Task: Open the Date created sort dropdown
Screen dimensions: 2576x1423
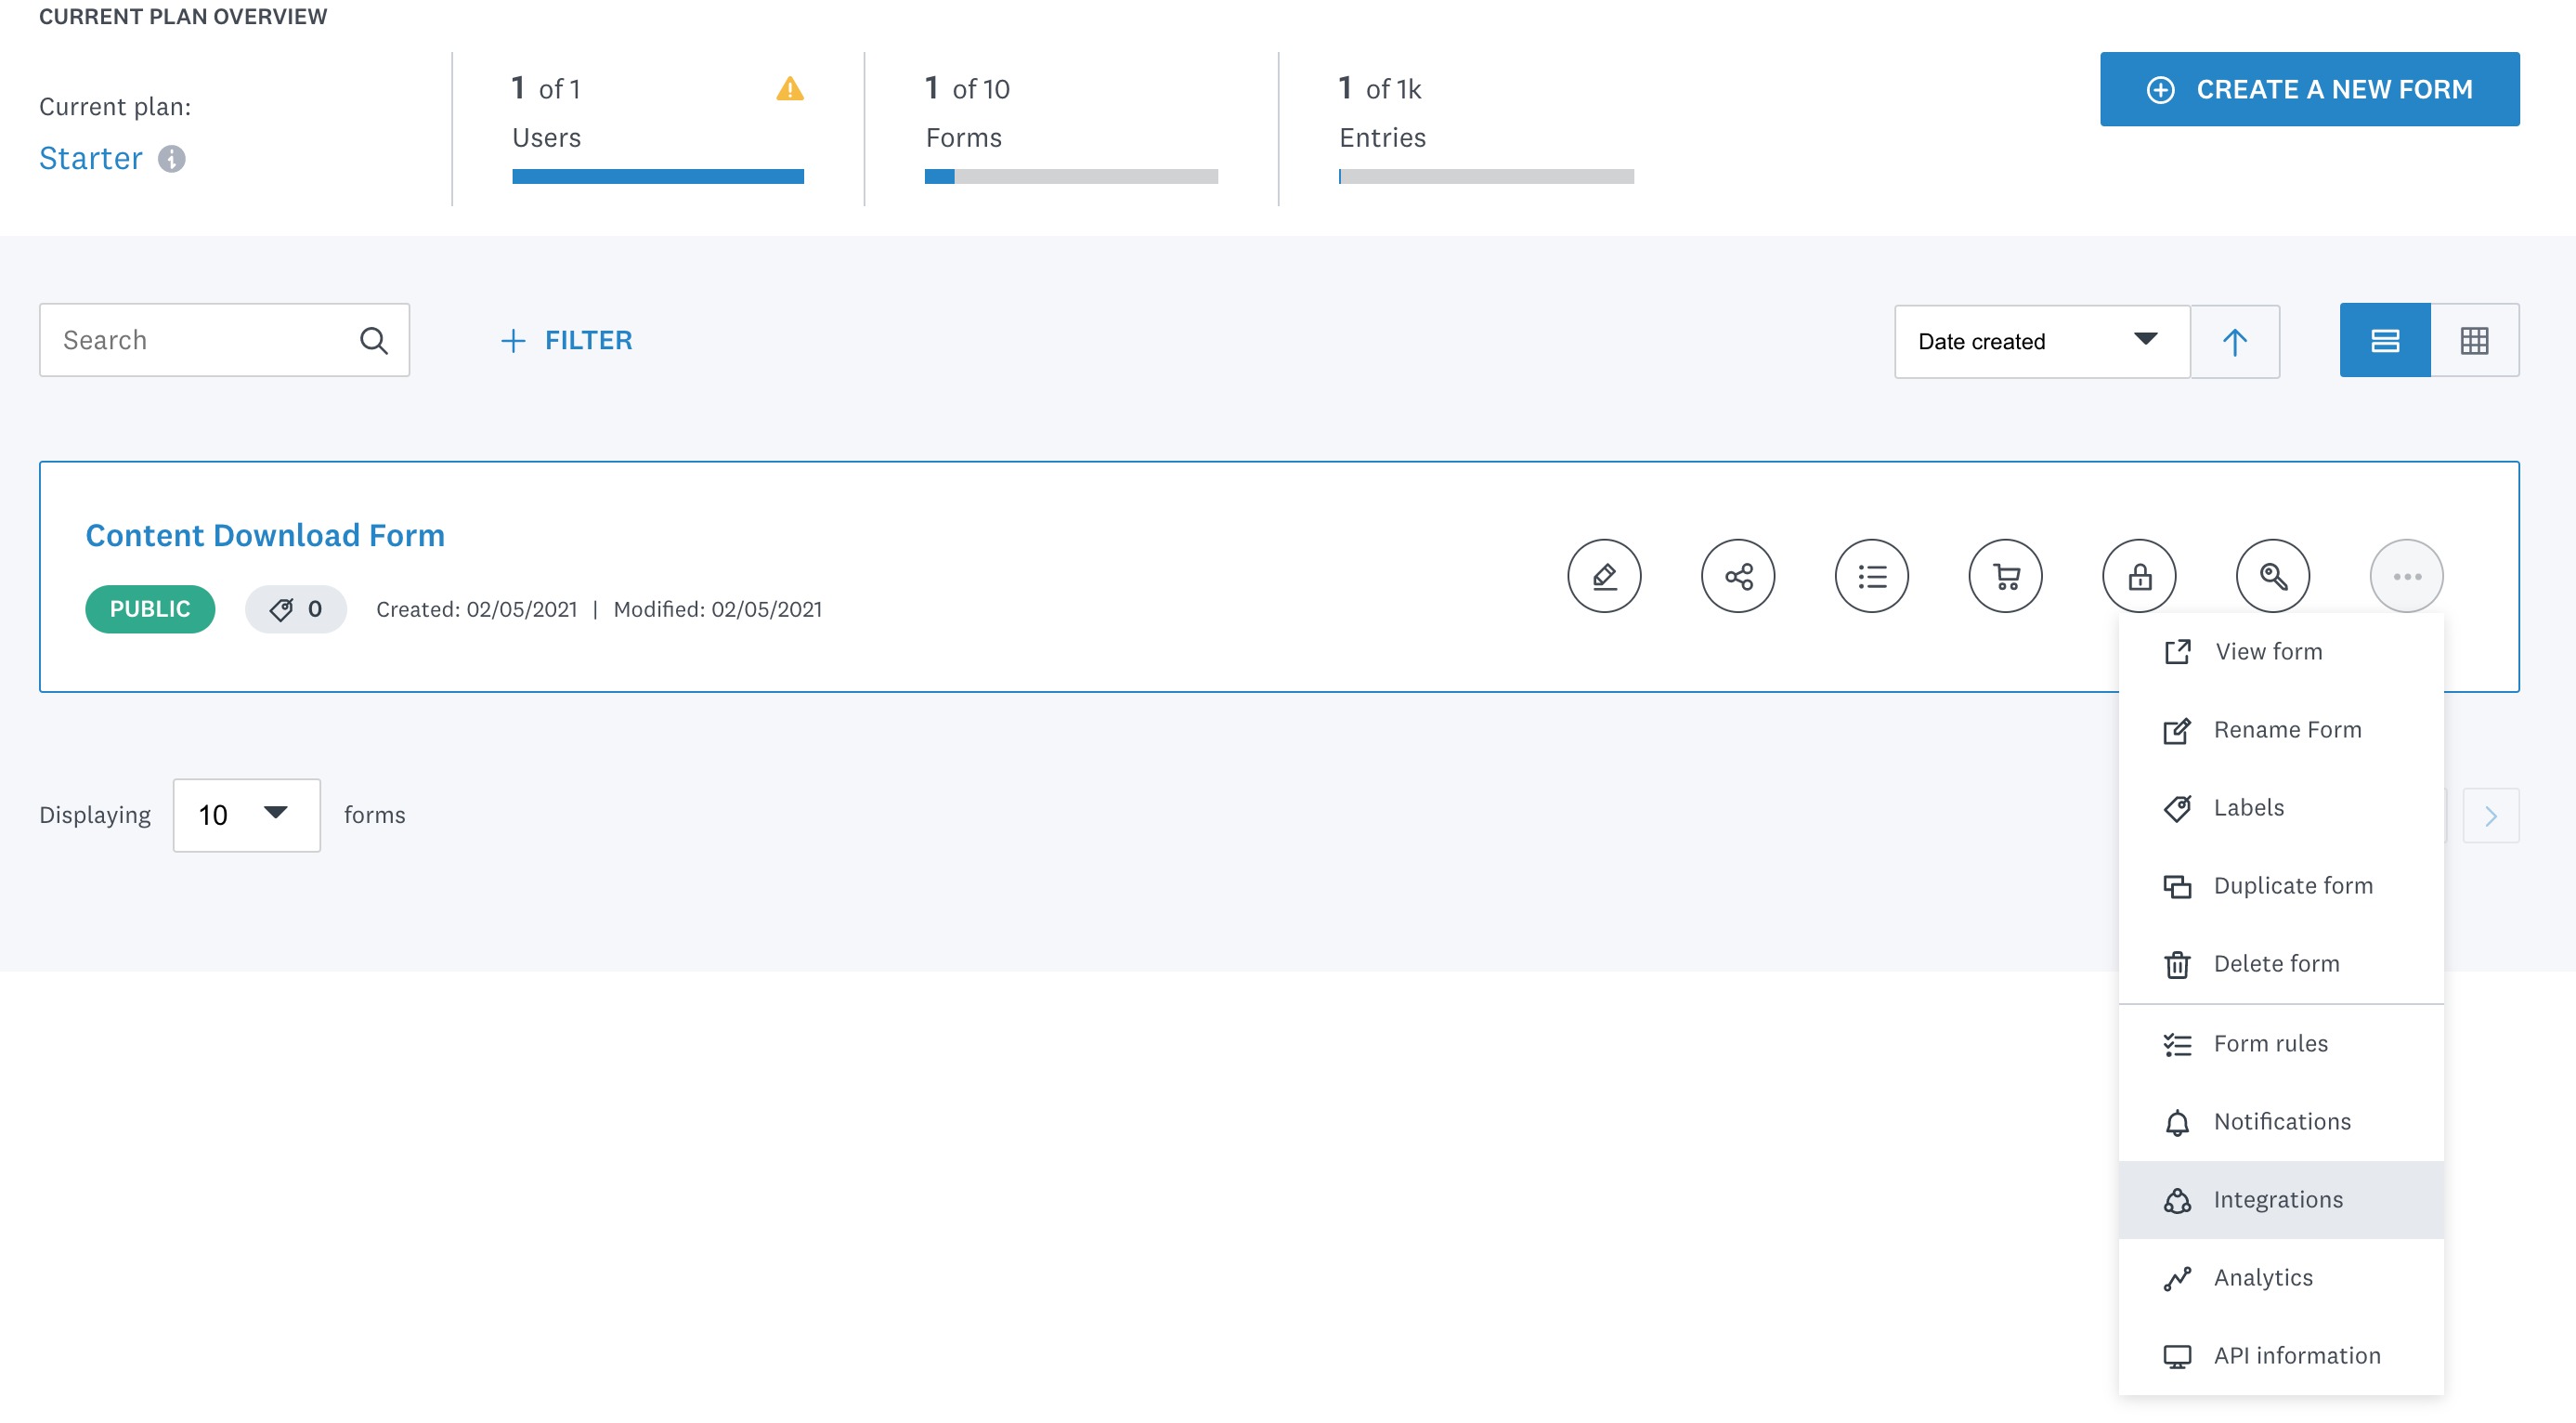Action: tap(2042, 342)
